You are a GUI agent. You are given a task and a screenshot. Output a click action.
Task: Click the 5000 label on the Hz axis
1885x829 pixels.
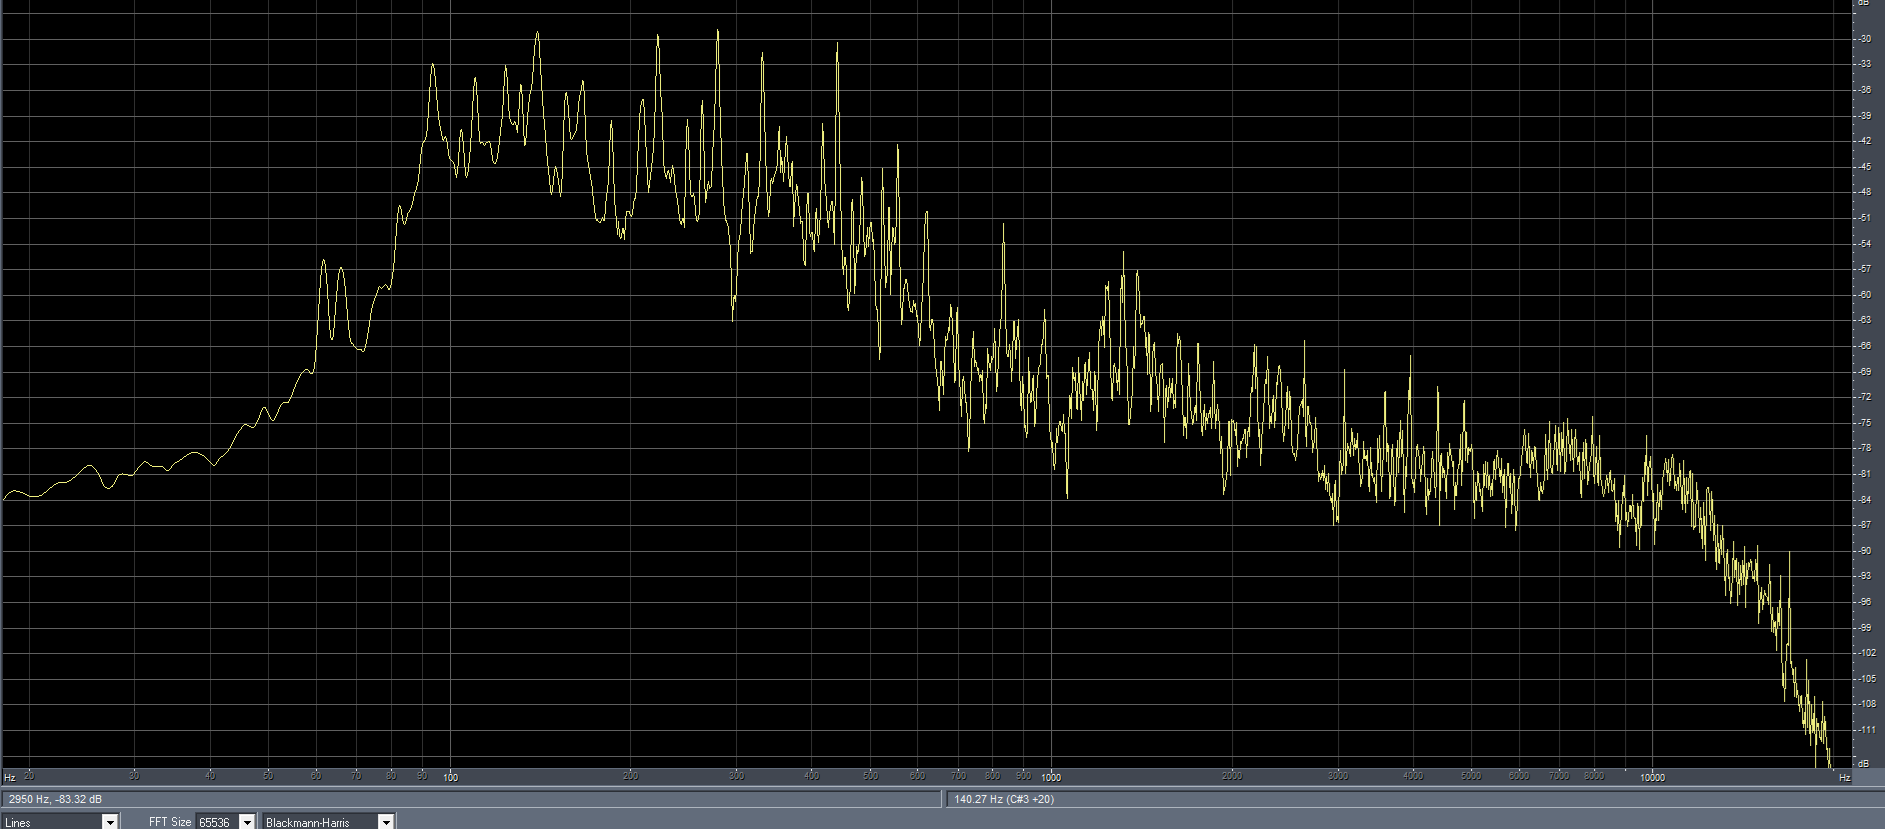point(1471,776)
